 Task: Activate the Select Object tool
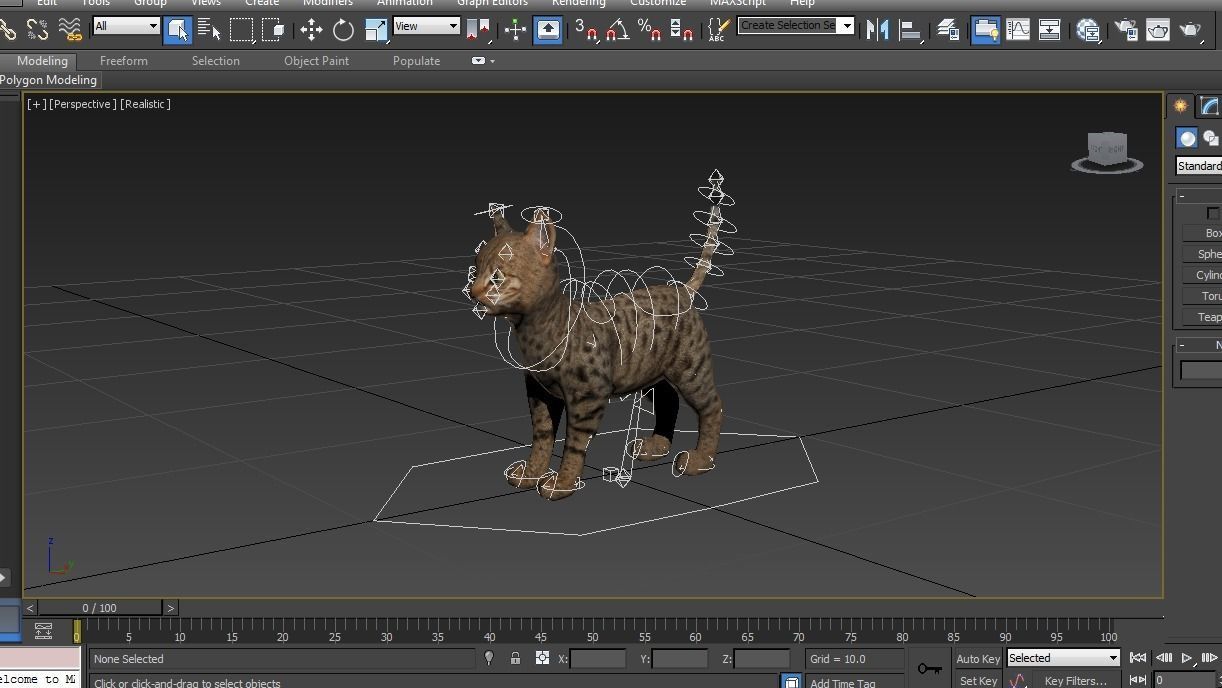178,30
